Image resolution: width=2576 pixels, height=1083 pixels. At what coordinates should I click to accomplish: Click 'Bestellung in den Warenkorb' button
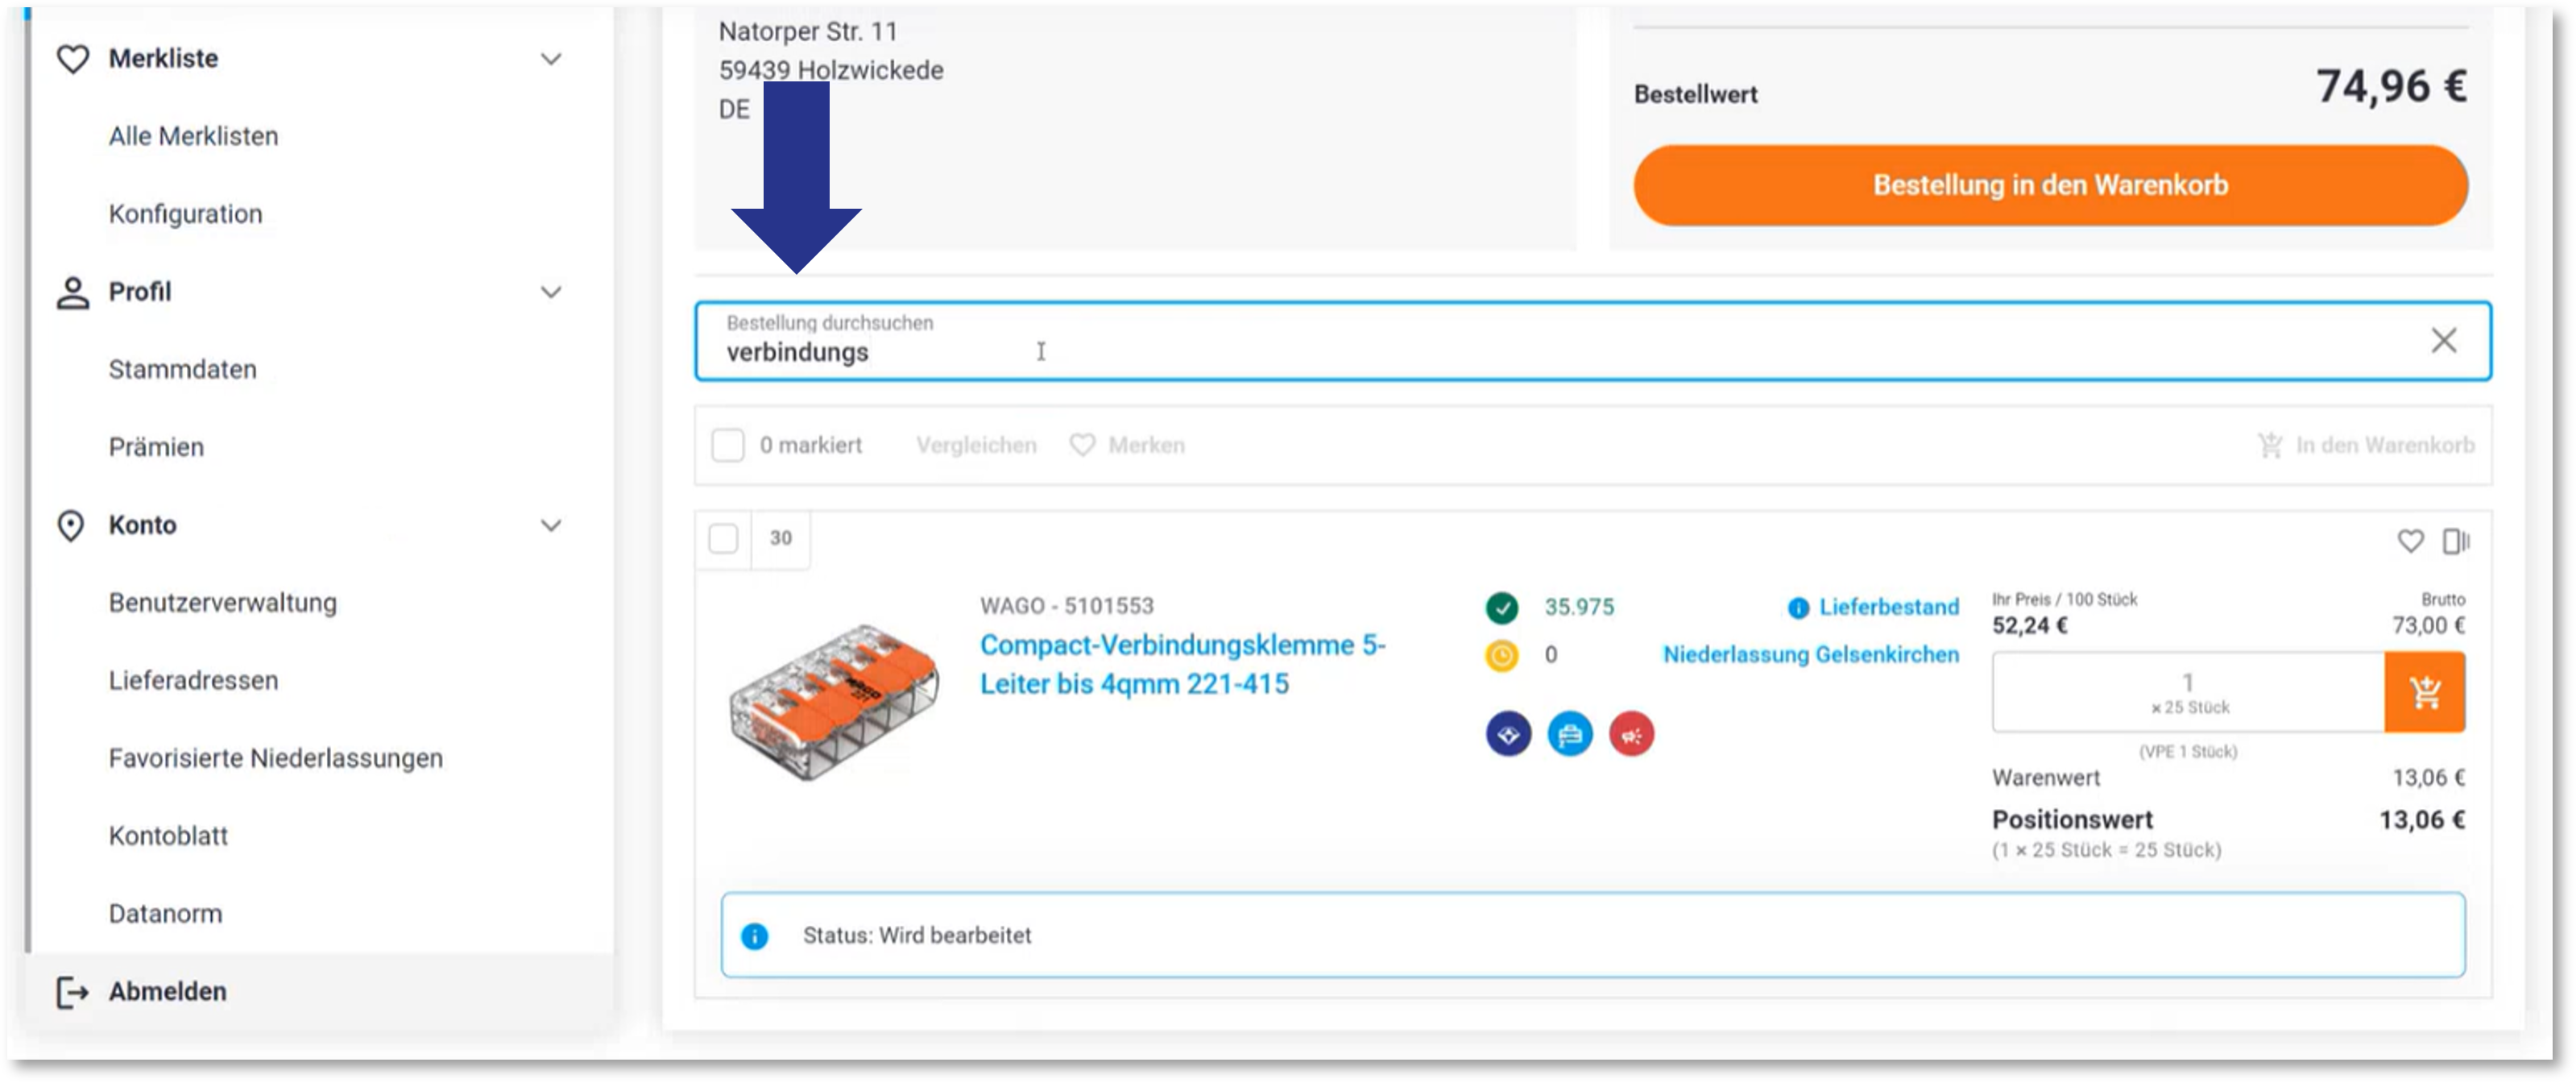coord(2050,185)
